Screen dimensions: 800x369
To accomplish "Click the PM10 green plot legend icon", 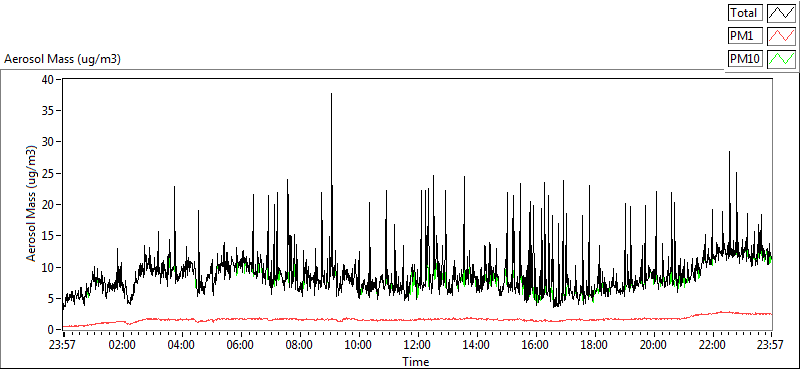I will 782,59.
